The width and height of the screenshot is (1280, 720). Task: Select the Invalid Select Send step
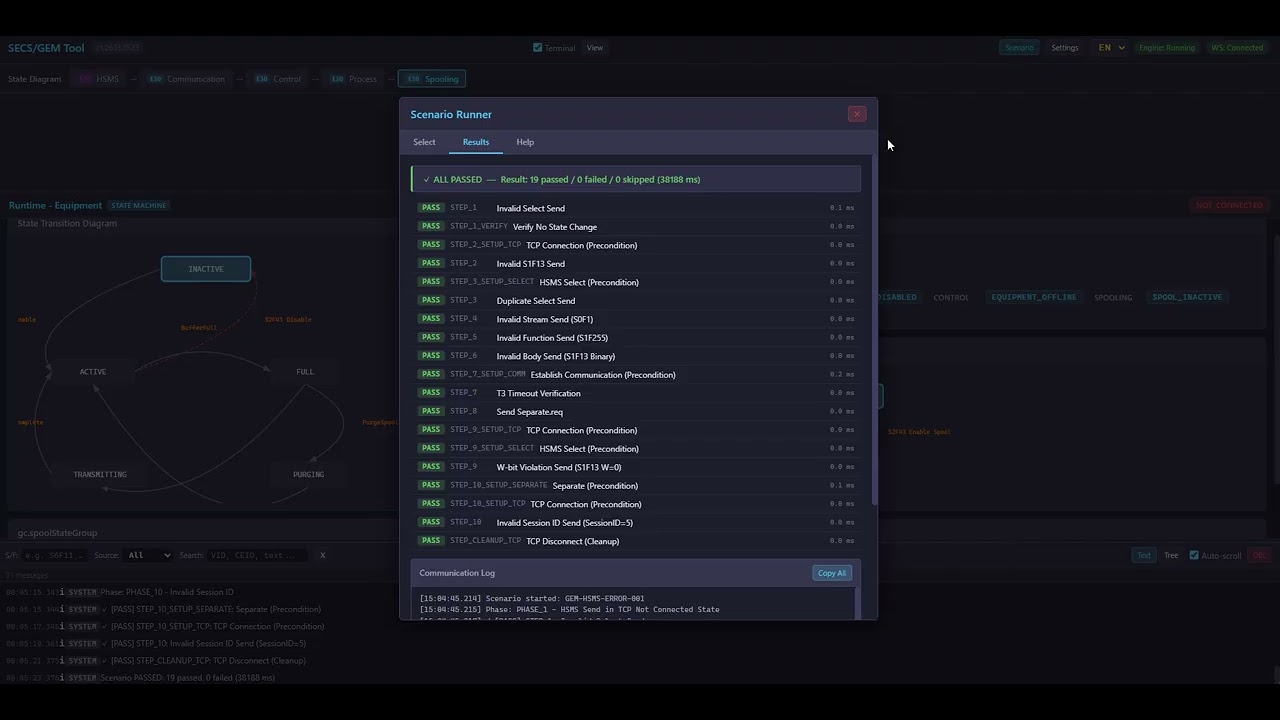coord(636,208)
